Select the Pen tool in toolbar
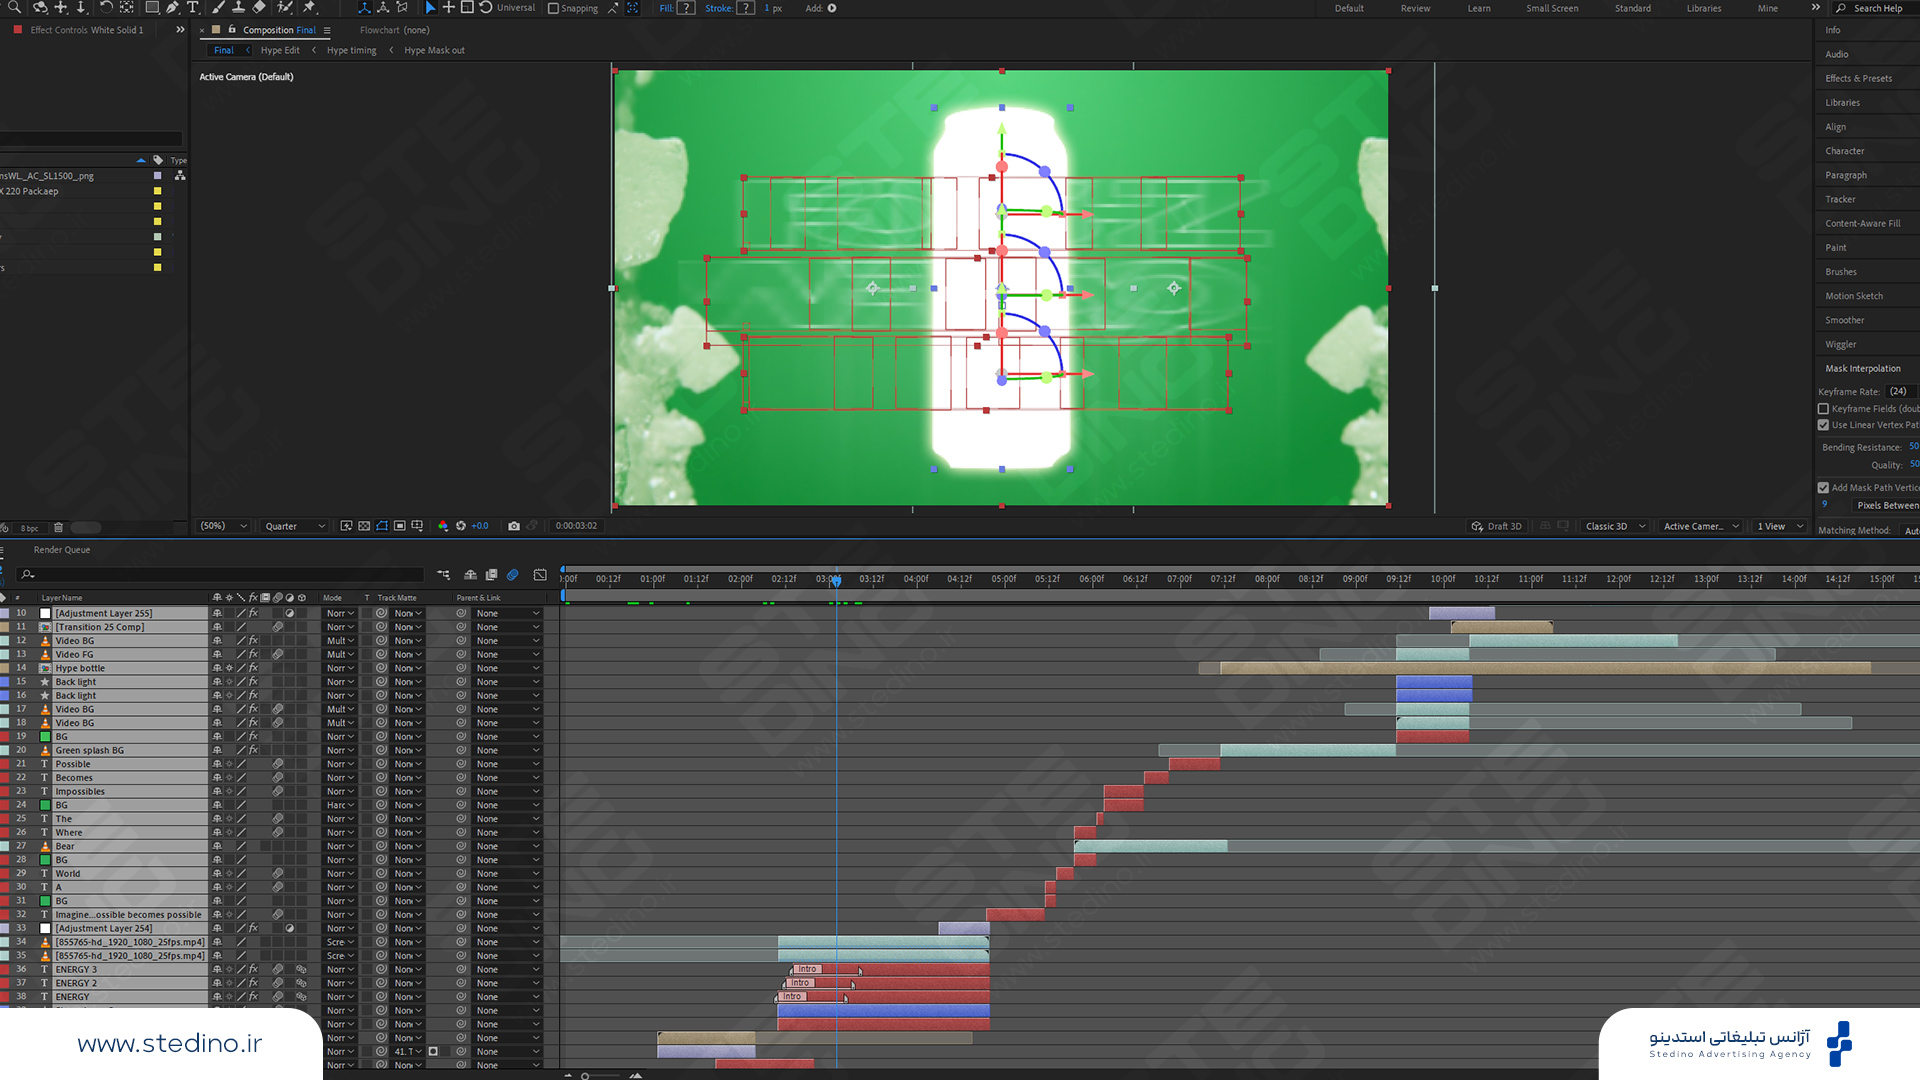 point(173,7)
